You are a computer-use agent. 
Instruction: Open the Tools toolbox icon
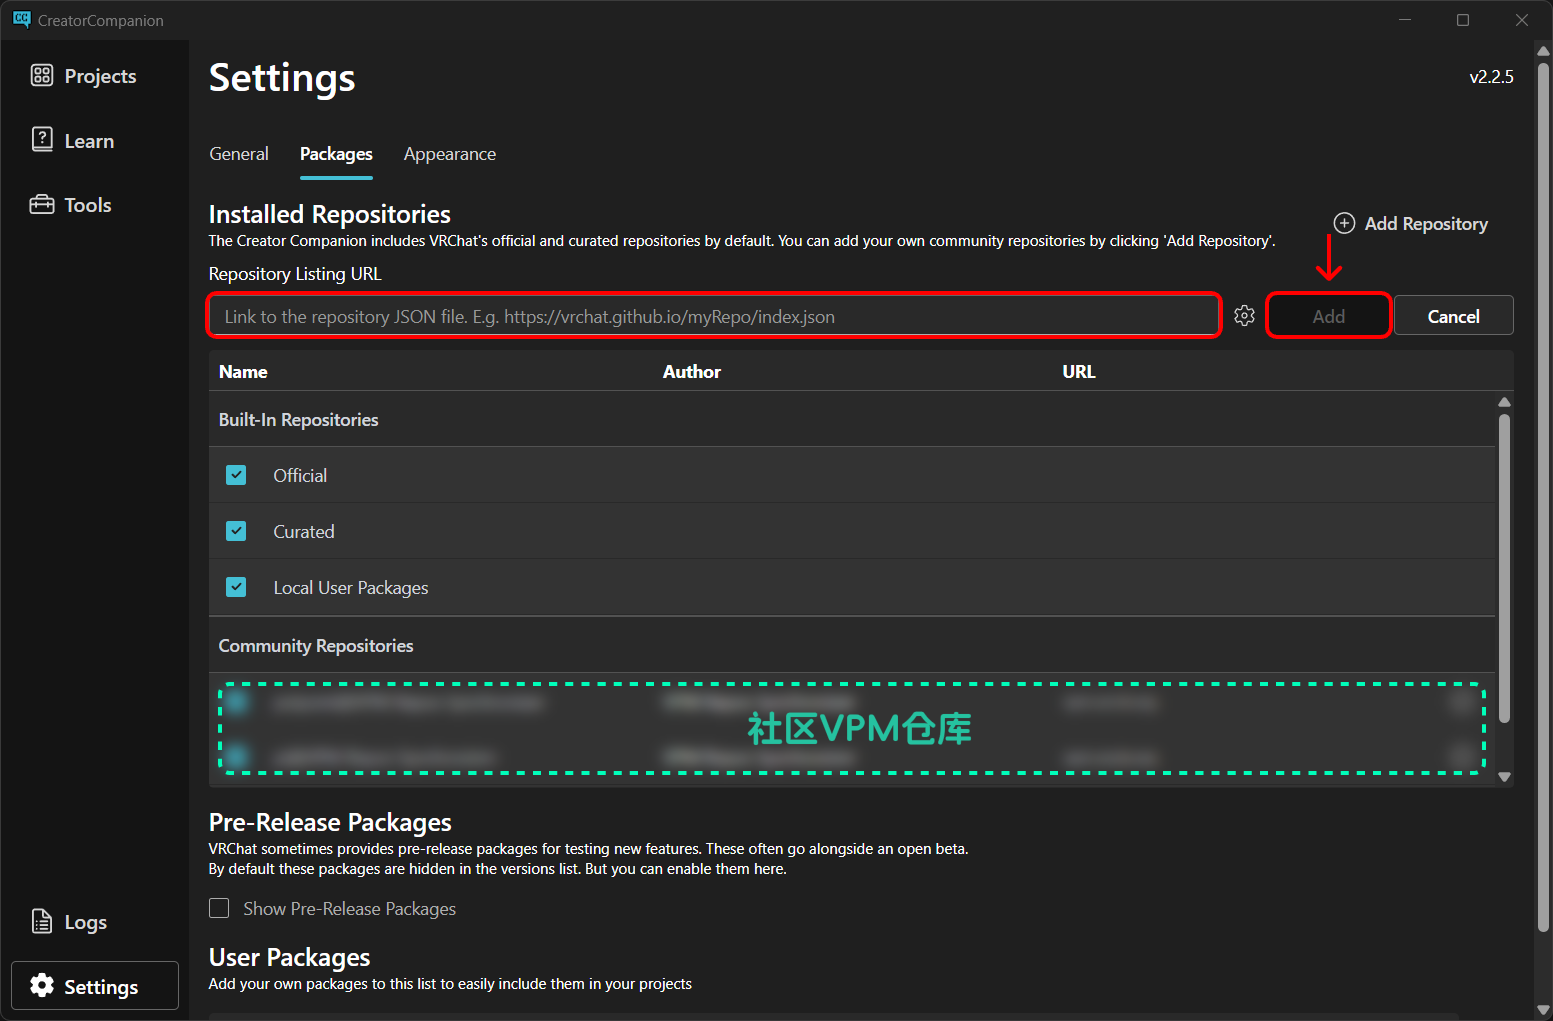[x=42, y=205]
